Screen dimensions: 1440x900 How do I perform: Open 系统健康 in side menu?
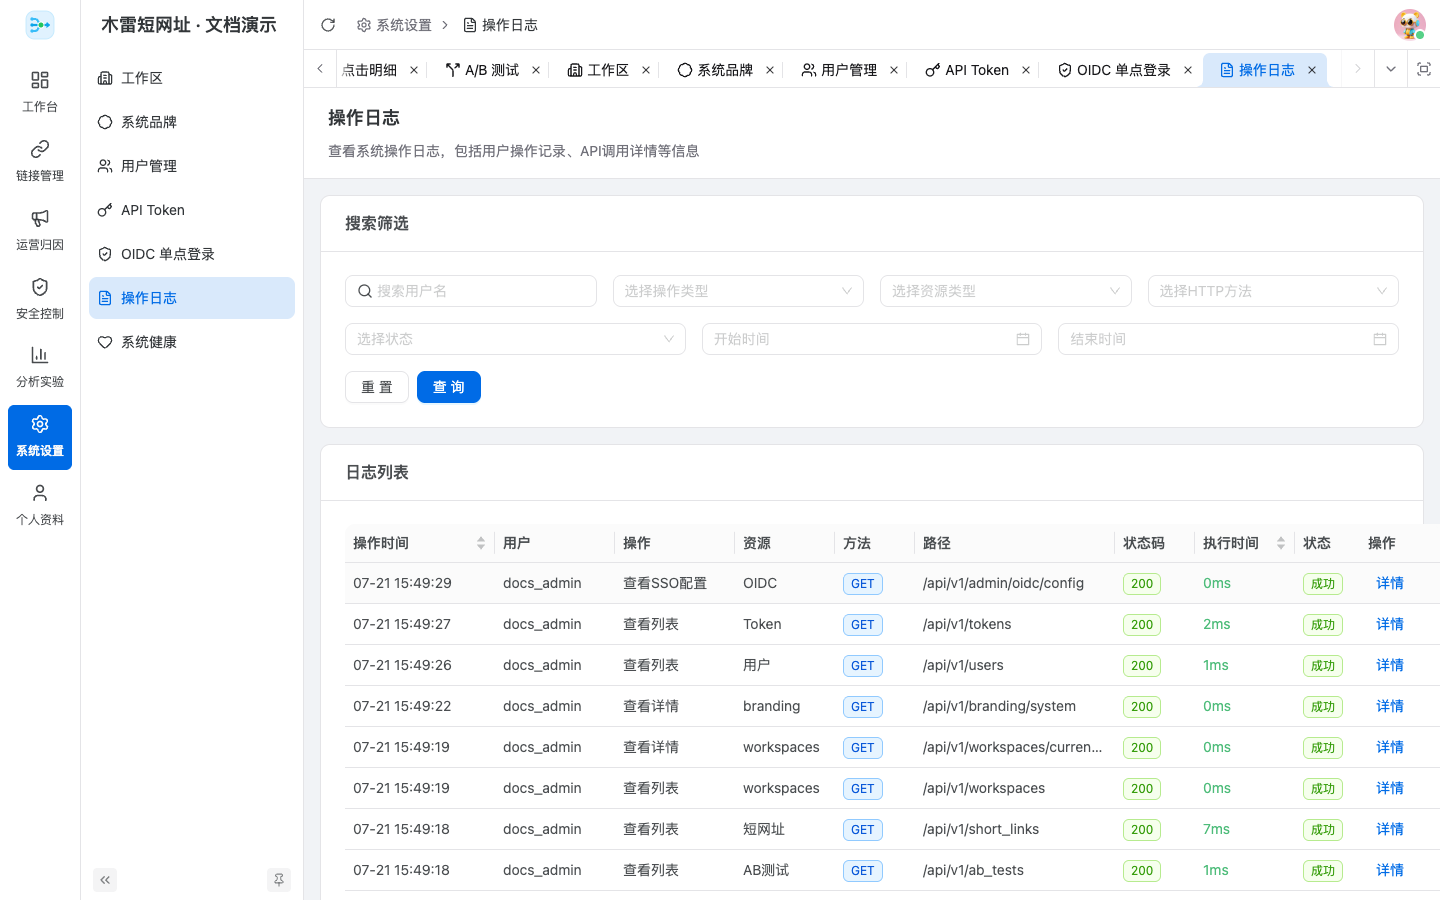coord(192,342)
